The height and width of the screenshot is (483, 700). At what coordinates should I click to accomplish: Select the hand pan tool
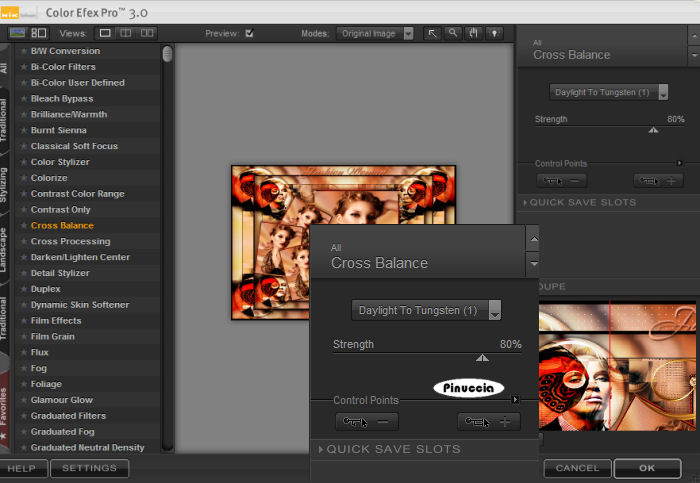[473, 33]
